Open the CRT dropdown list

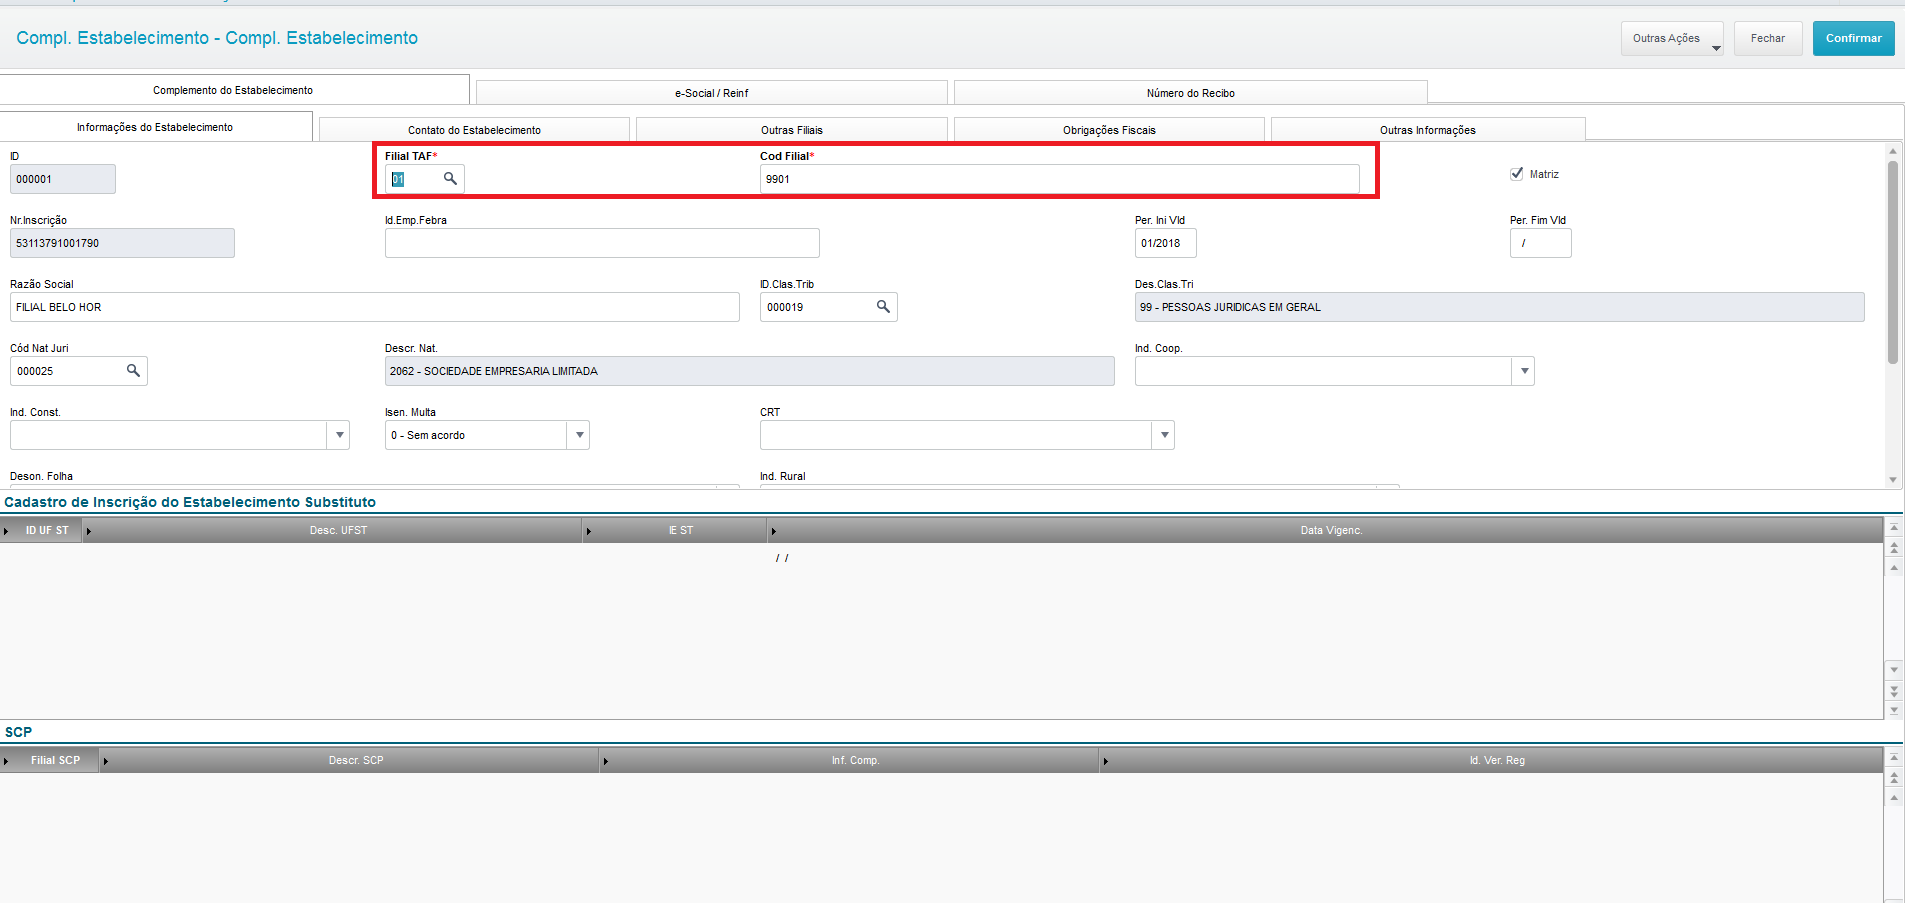[x=1164, y=435]
